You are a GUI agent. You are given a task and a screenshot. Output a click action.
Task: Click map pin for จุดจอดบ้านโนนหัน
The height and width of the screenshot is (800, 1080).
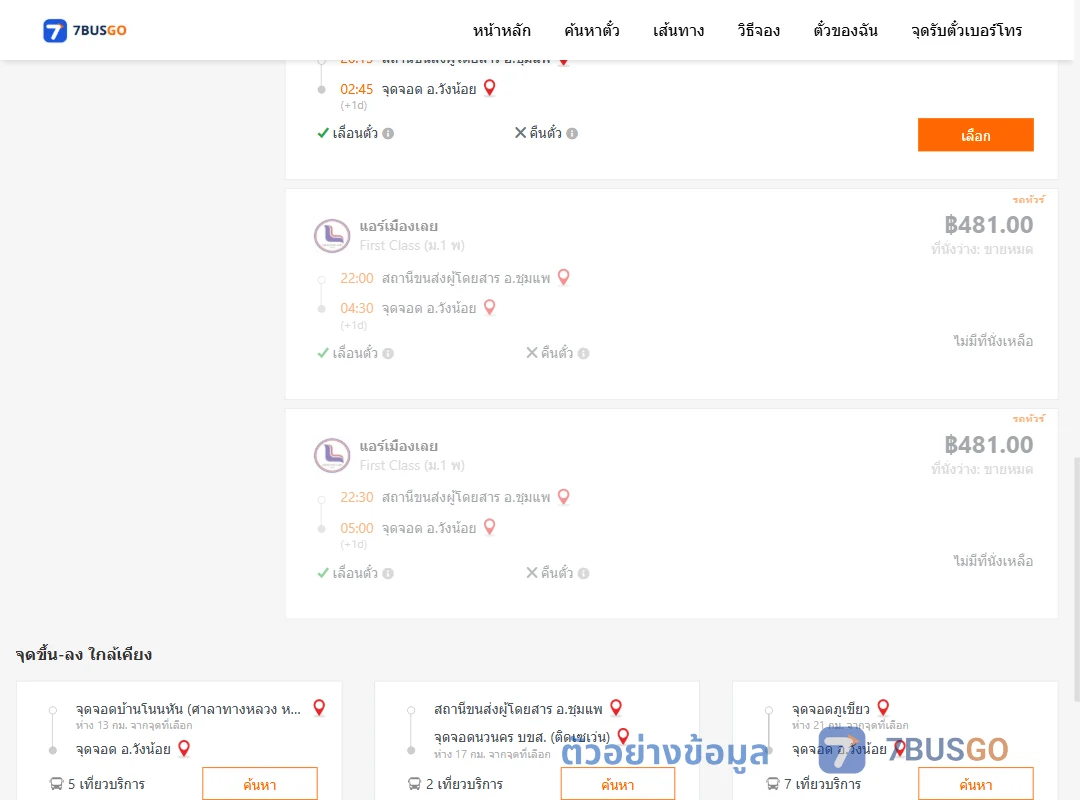tap(319, 708)
